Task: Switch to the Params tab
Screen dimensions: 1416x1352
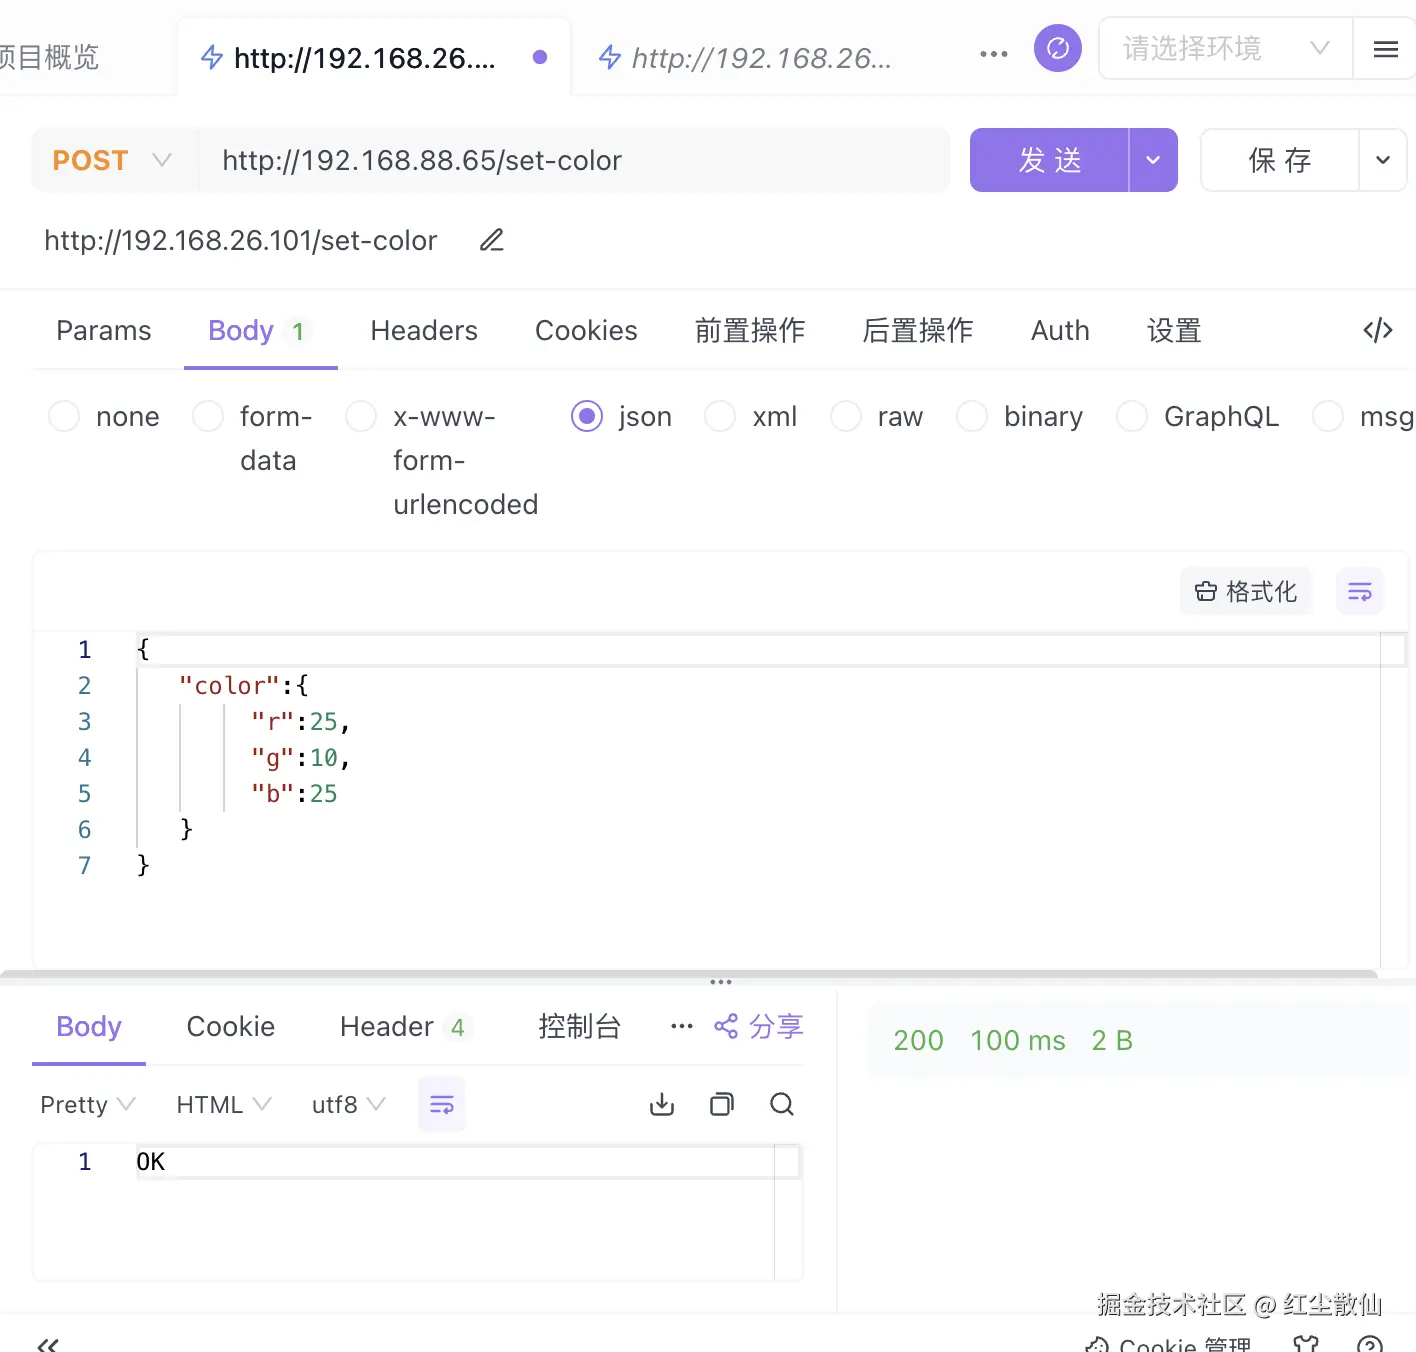Action: coord(104,330)
